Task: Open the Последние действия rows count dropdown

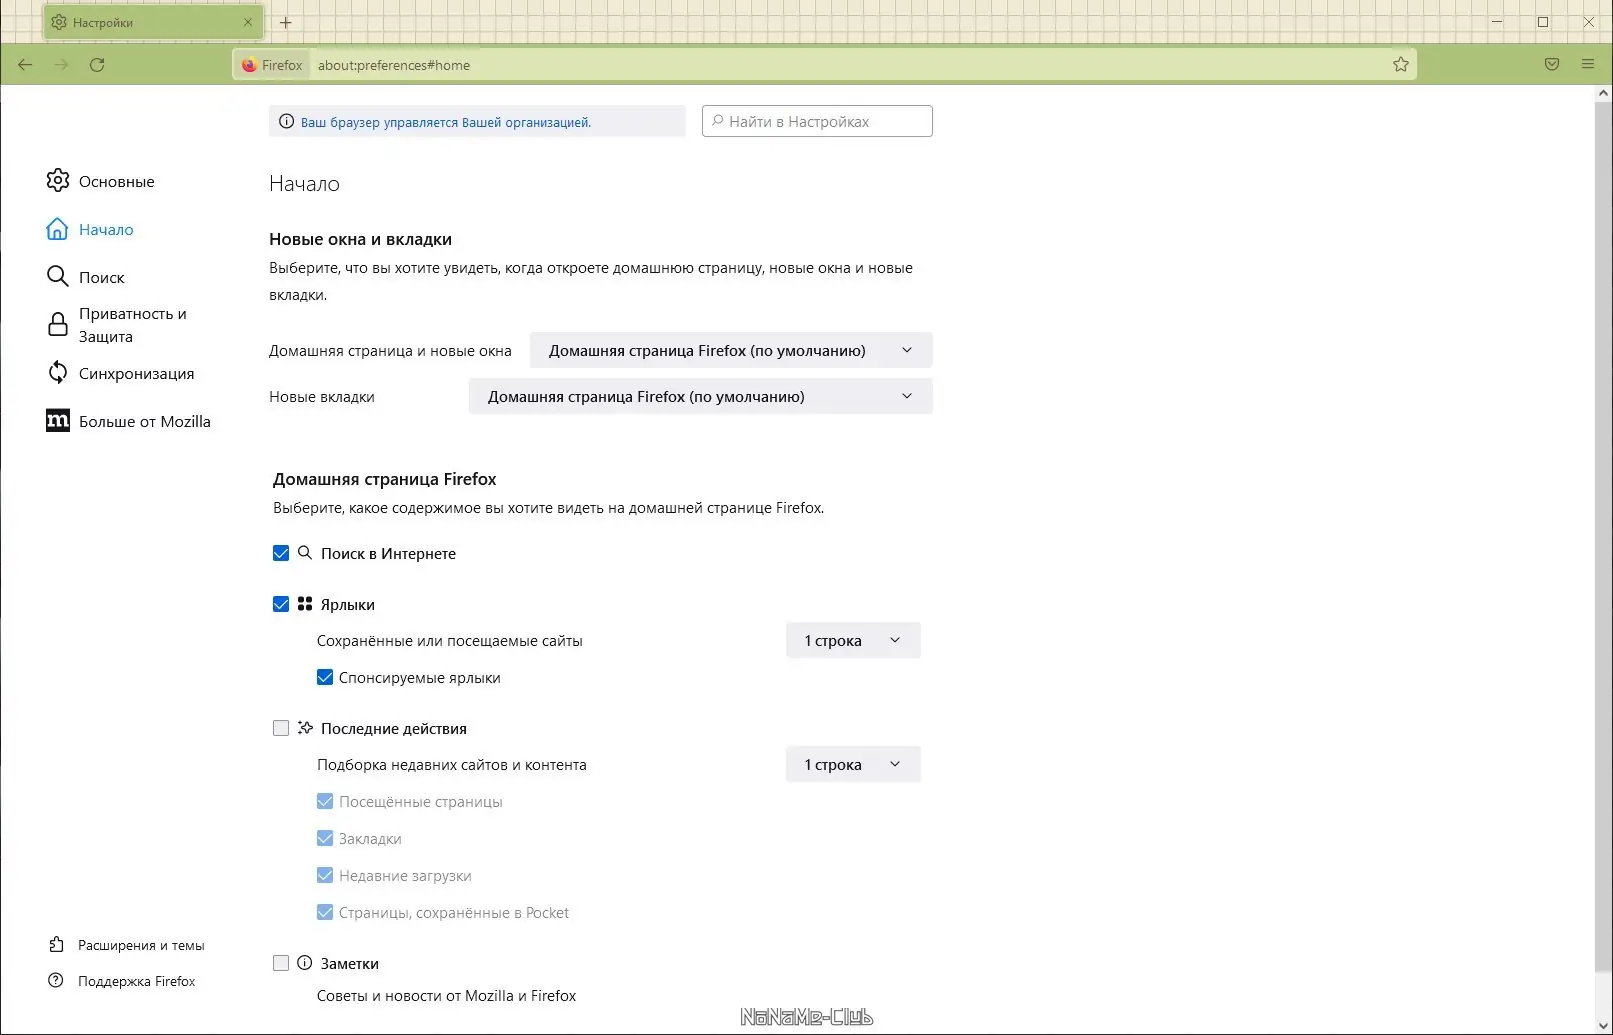Action: pos(853,764)
